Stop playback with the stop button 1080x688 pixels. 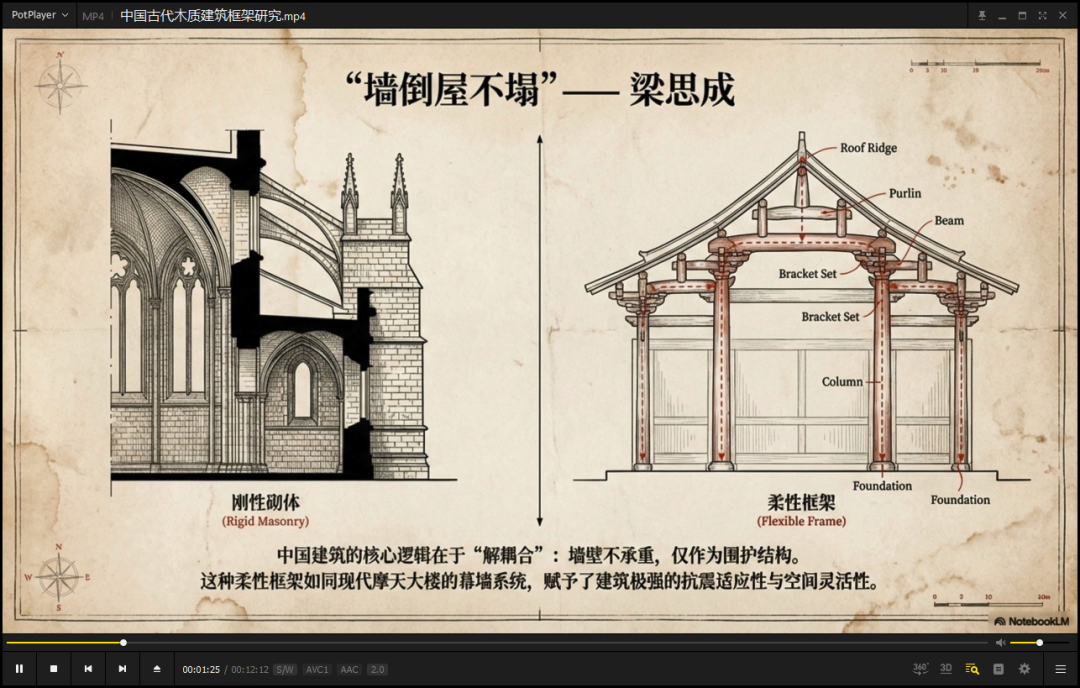tap(54, 669)
